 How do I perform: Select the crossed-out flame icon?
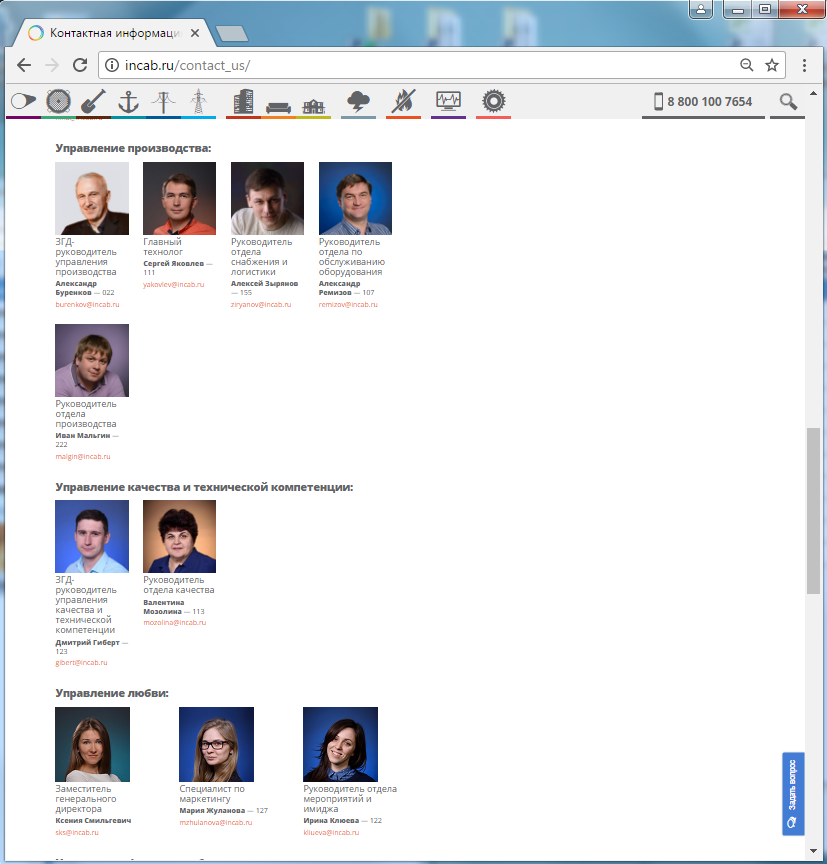click(x=403, y=101)
